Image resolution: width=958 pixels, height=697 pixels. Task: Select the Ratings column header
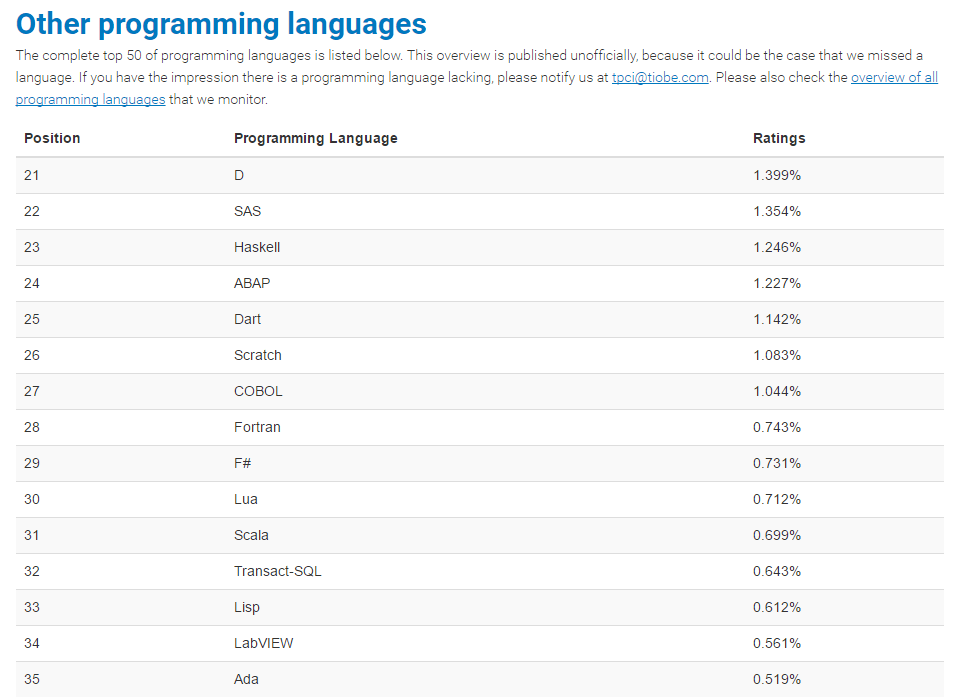point(779,138)
